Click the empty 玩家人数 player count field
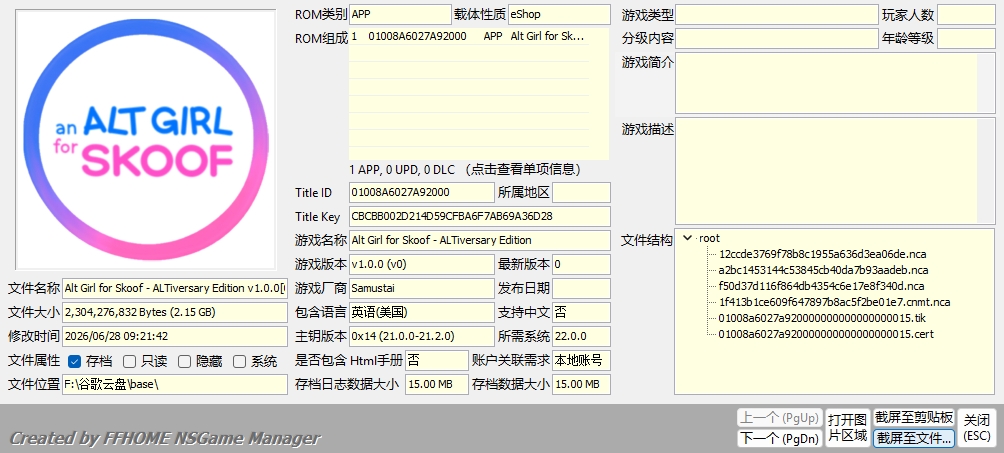This screenshot has width=1004, height=453. (966, 15)
